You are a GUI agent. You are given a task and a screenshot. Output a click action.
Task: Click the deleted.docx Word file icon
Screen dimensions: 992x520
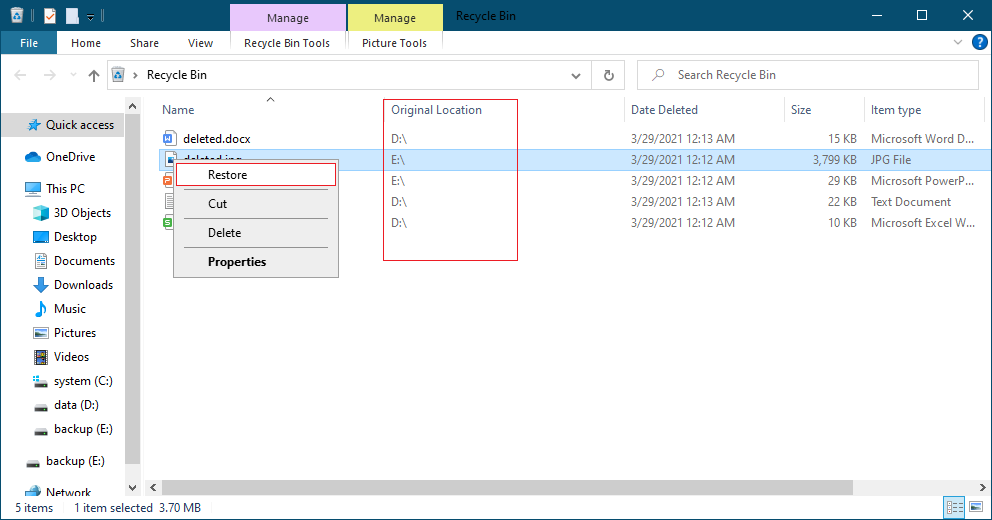(x=169, y=138)
